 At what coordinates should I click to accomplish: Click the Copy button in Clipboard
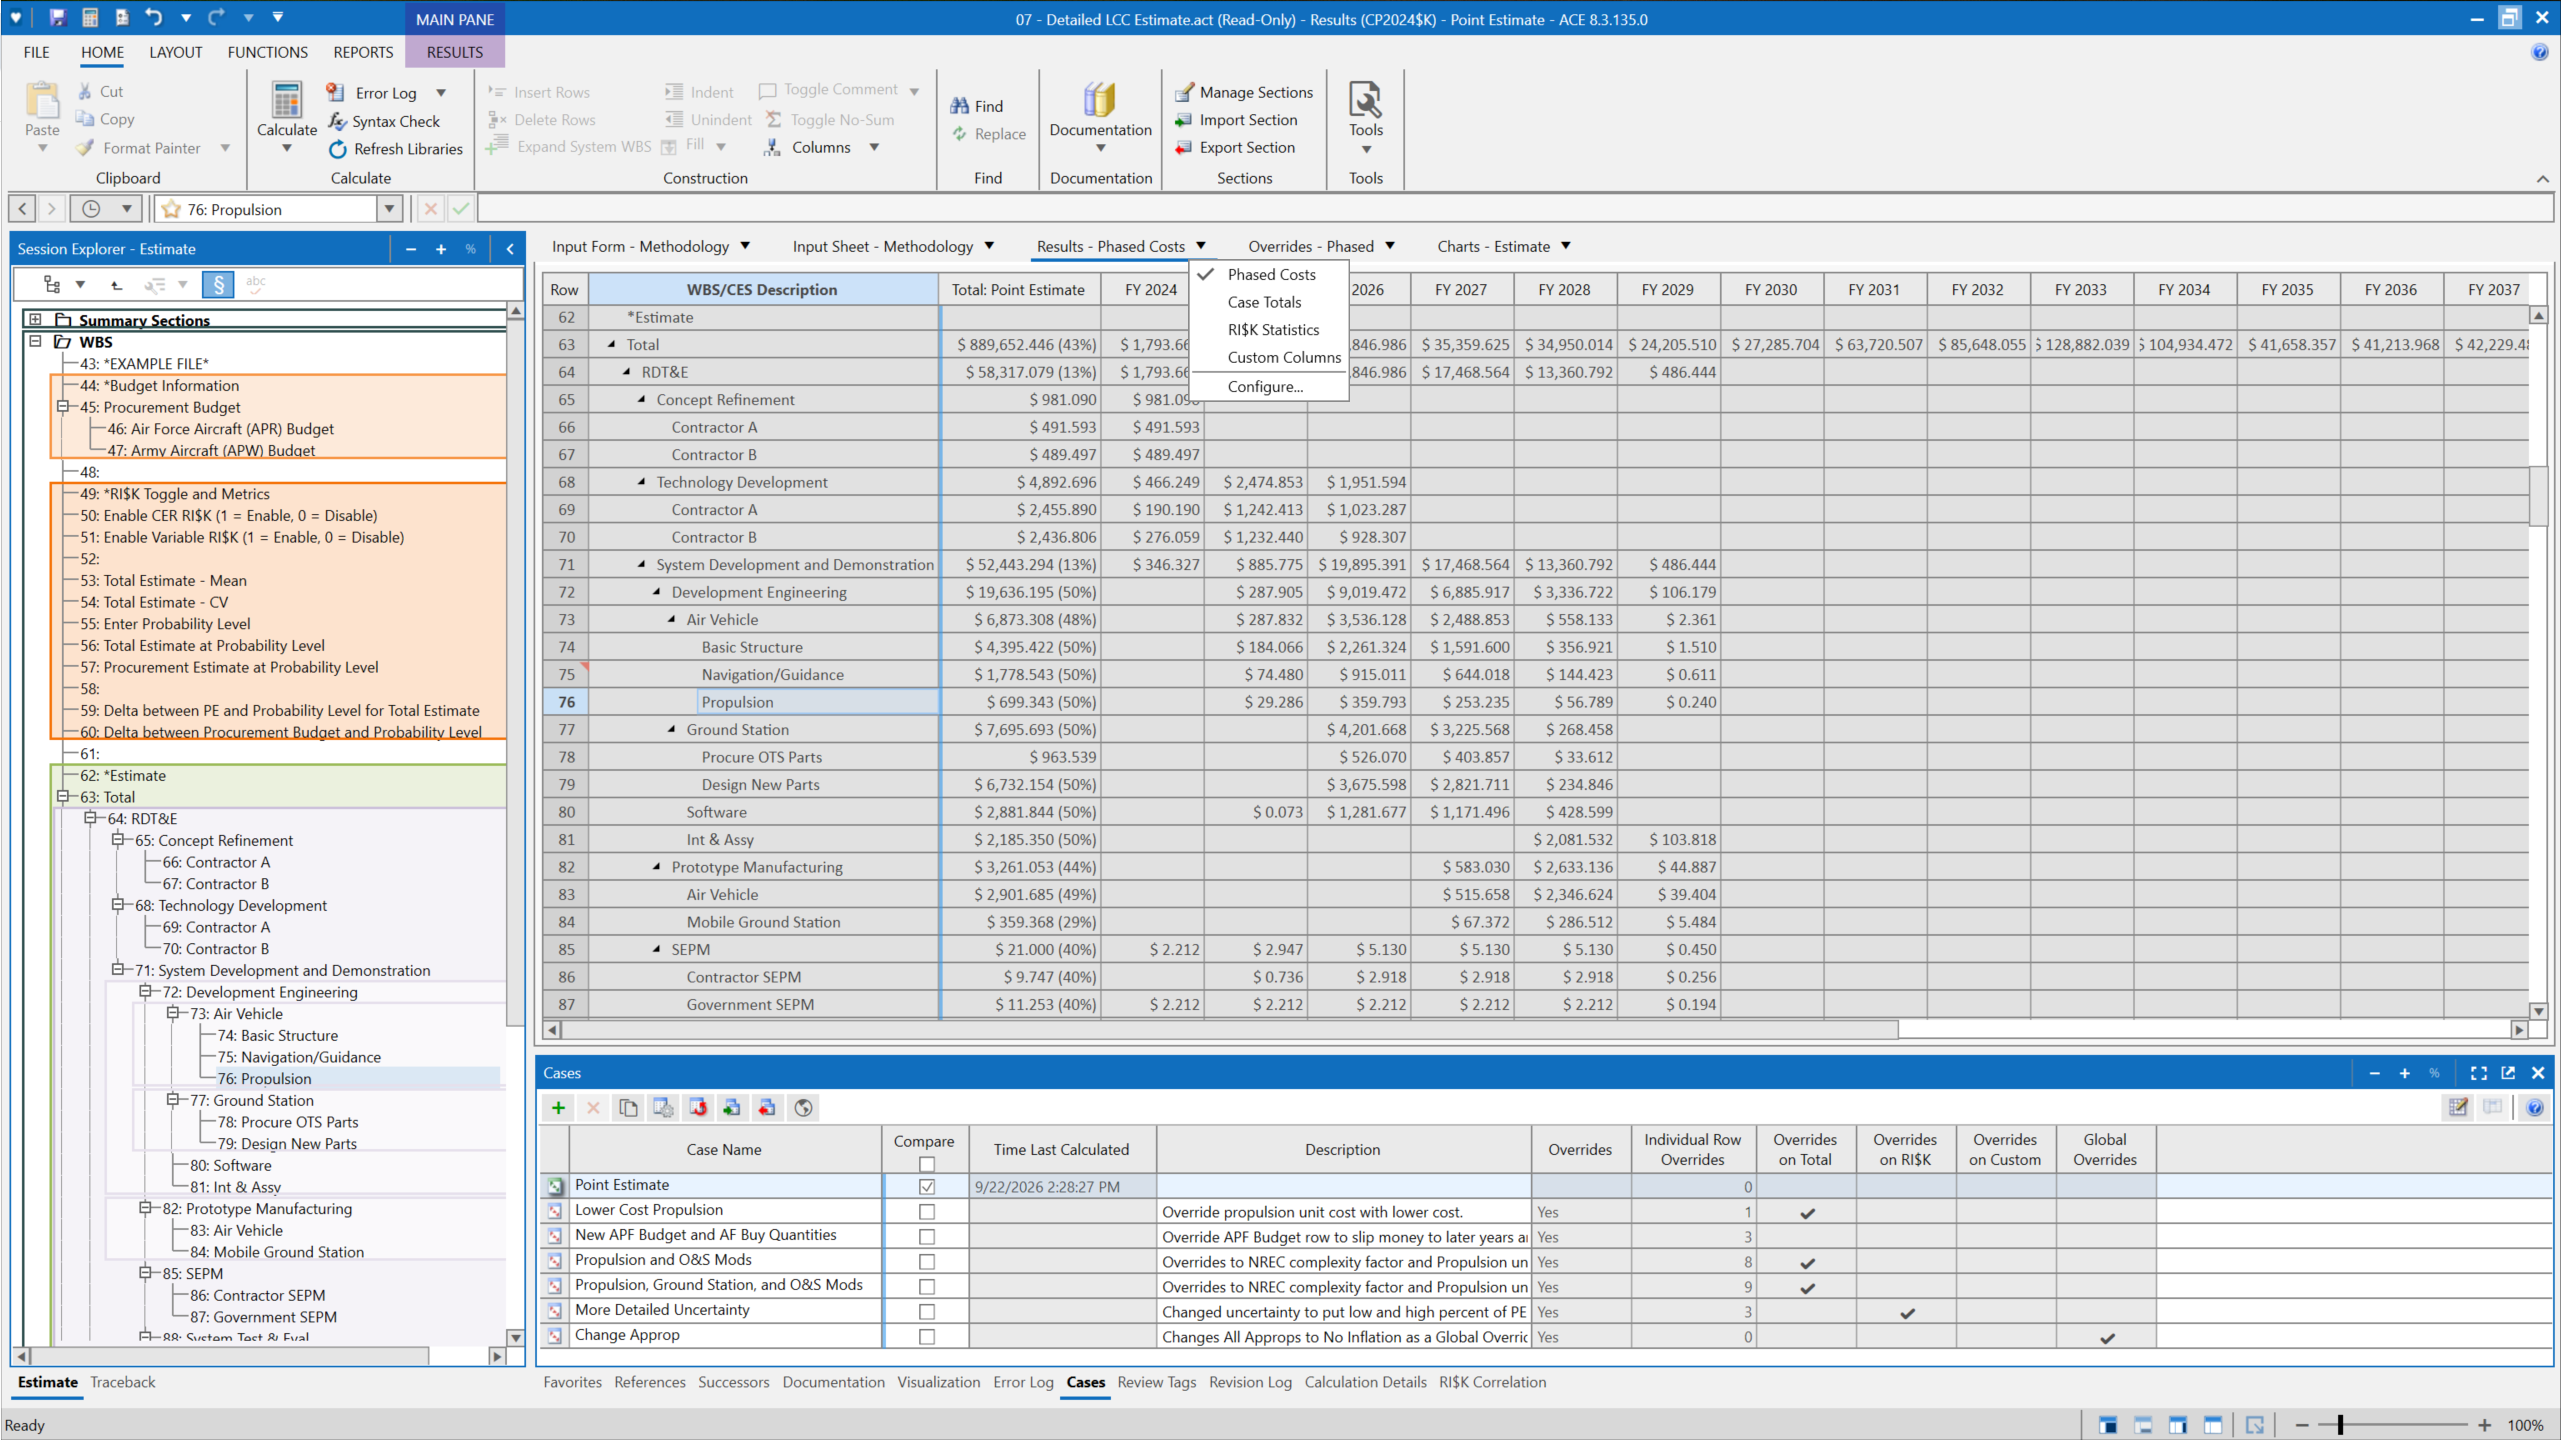pos(105,119)
